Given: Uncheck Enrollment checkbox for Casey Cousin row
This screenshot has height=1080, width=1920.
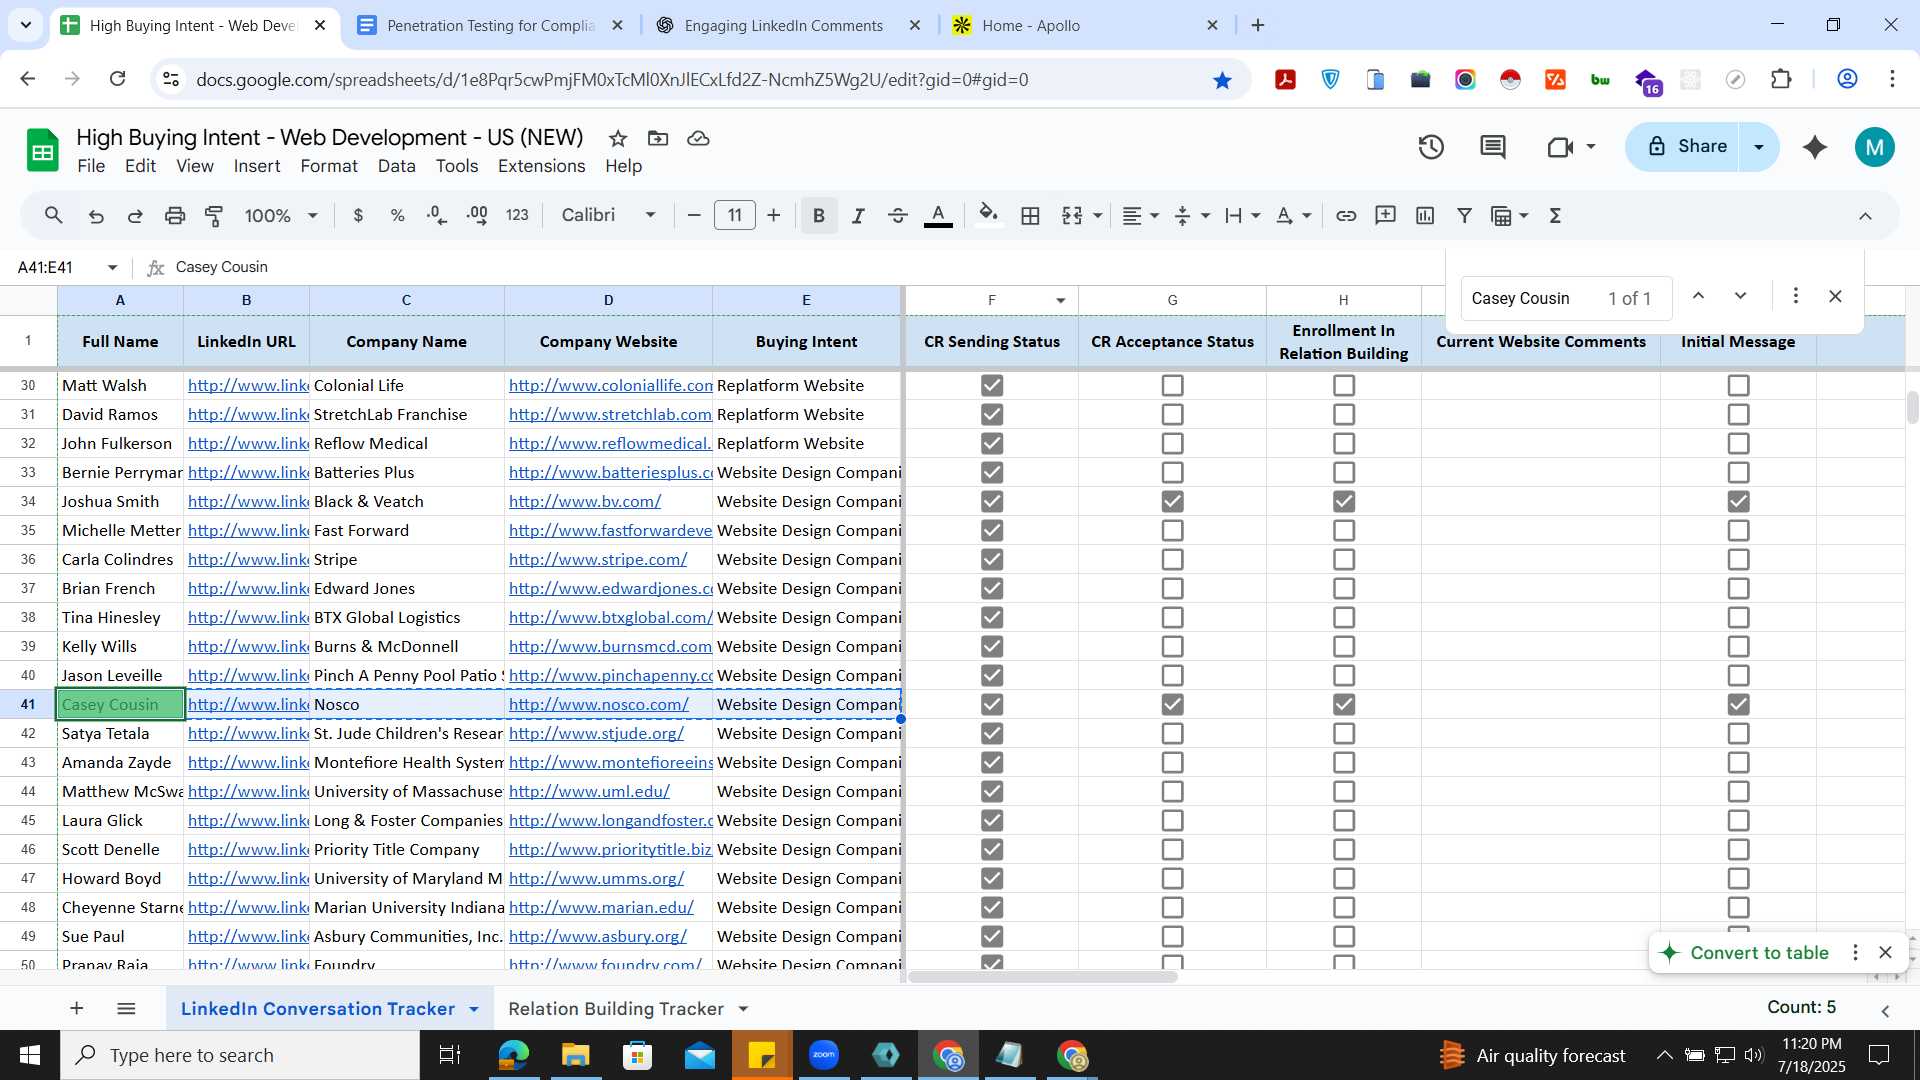Looking at the screenshot, I should click(x=1344, y=704).
